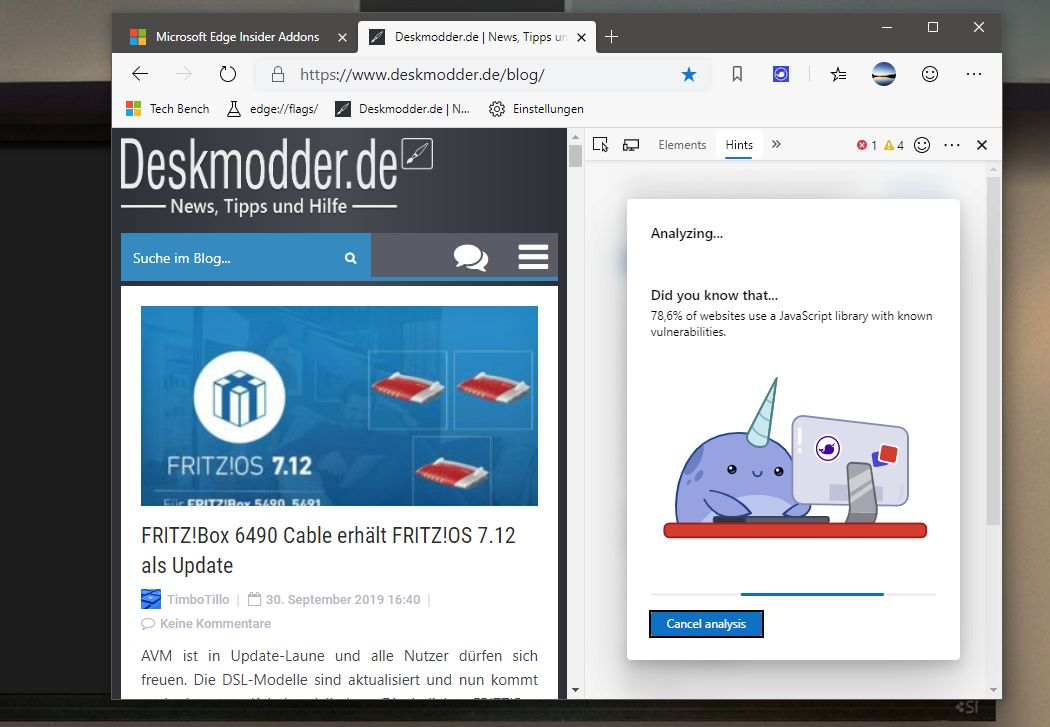The width and height of the screenshot is (1050, 727).
Task: Open the edge://flags/ bookmark
Action: [x=272, y=108]
